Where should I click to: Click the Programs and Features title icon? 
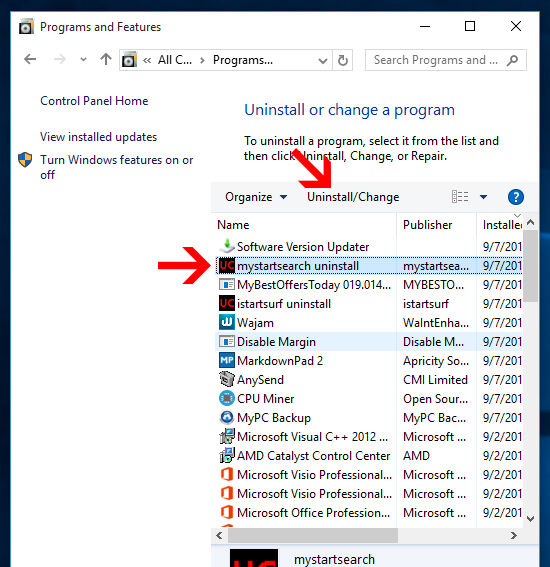point(26,27)
